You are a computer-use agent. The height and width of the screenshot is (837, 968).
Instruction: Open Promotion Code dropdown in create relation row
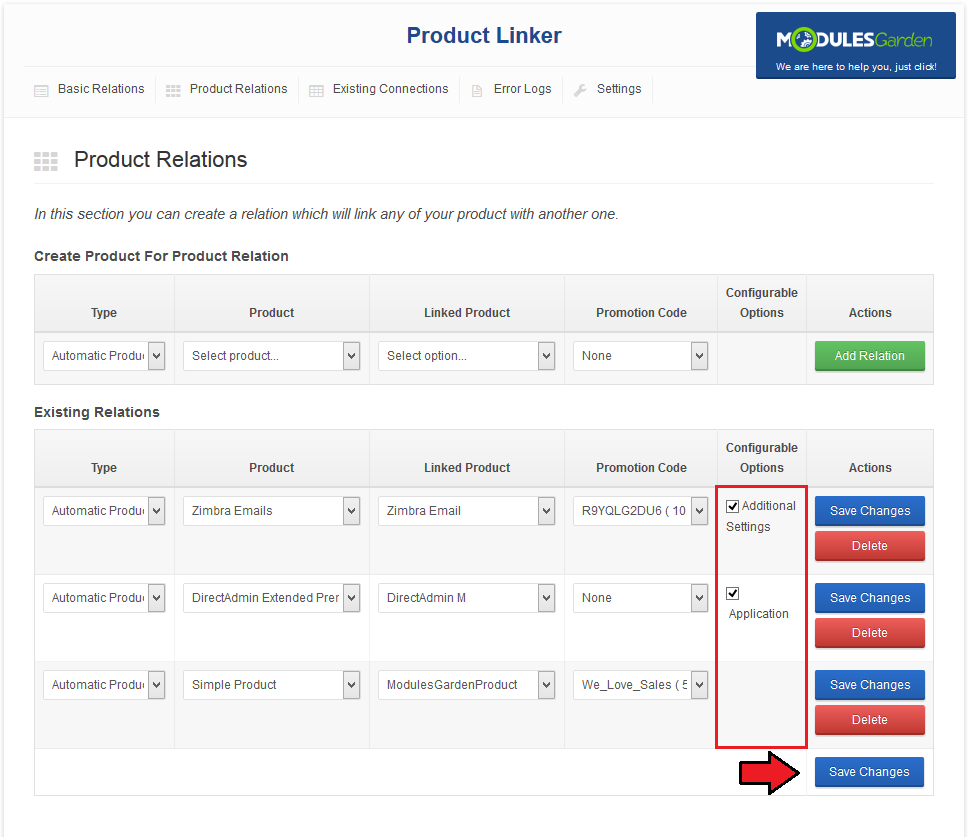point(640,356)
